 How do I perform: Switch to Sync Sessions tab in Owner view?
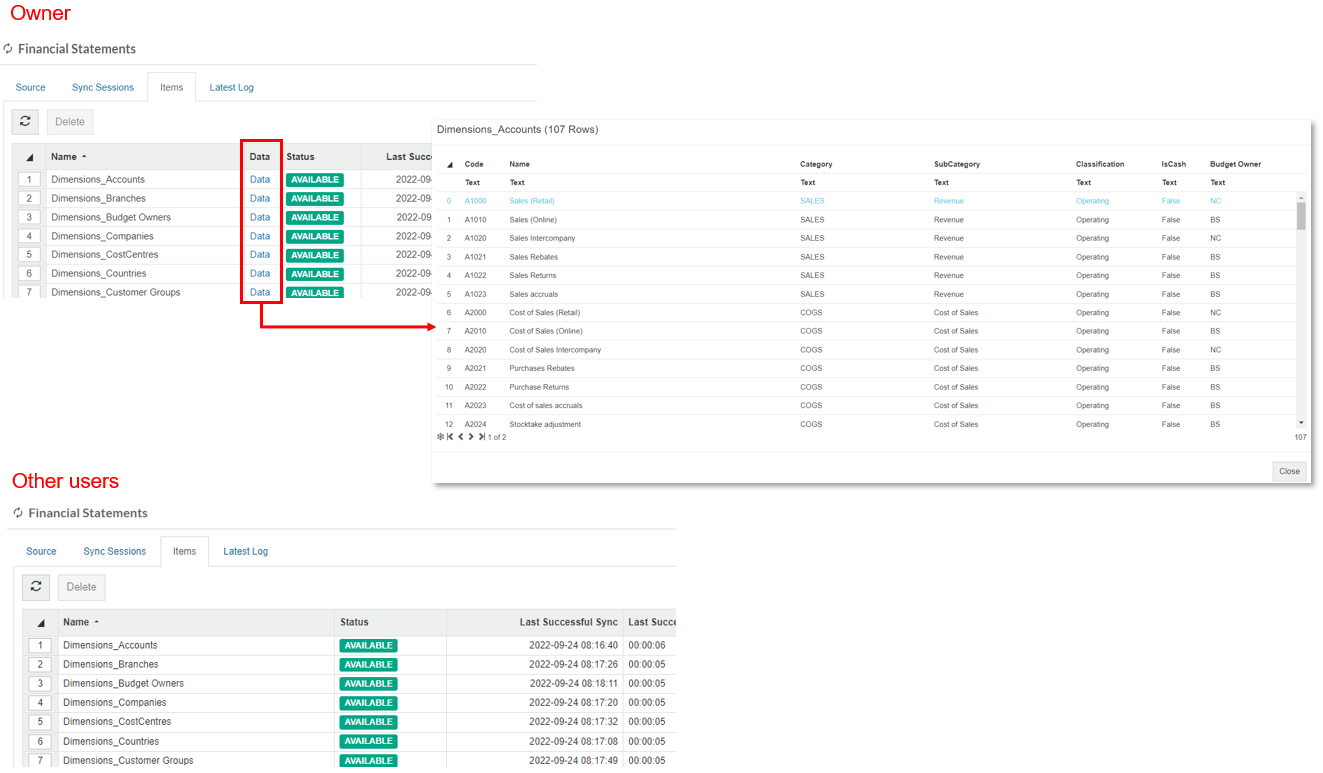pos(102,88)
